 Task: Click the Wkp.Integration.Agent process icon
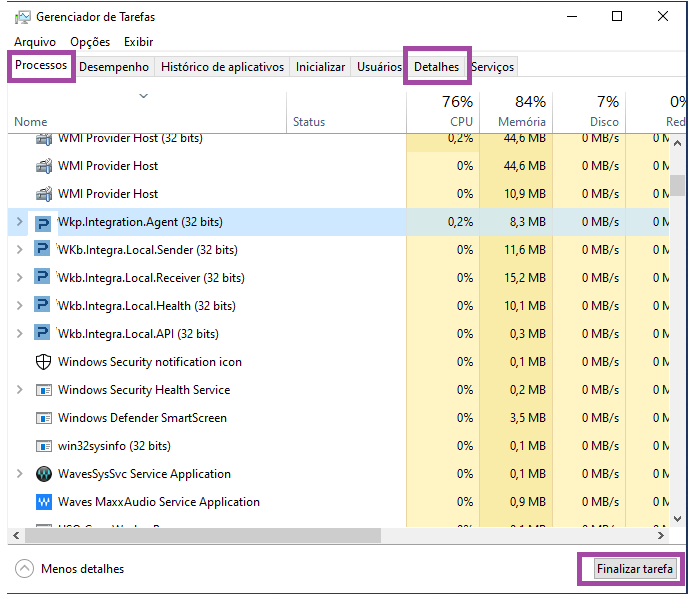[42, 223]
